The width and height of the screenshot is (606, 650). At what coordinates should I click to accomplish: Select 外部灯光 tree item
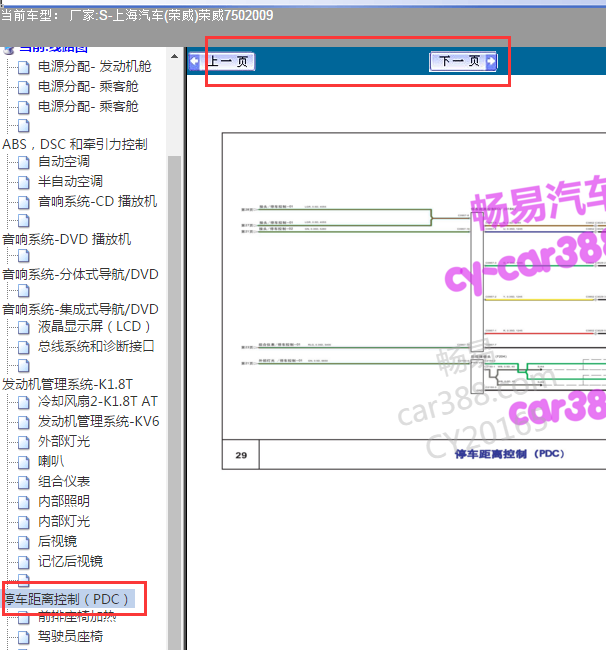coord(64,441)
